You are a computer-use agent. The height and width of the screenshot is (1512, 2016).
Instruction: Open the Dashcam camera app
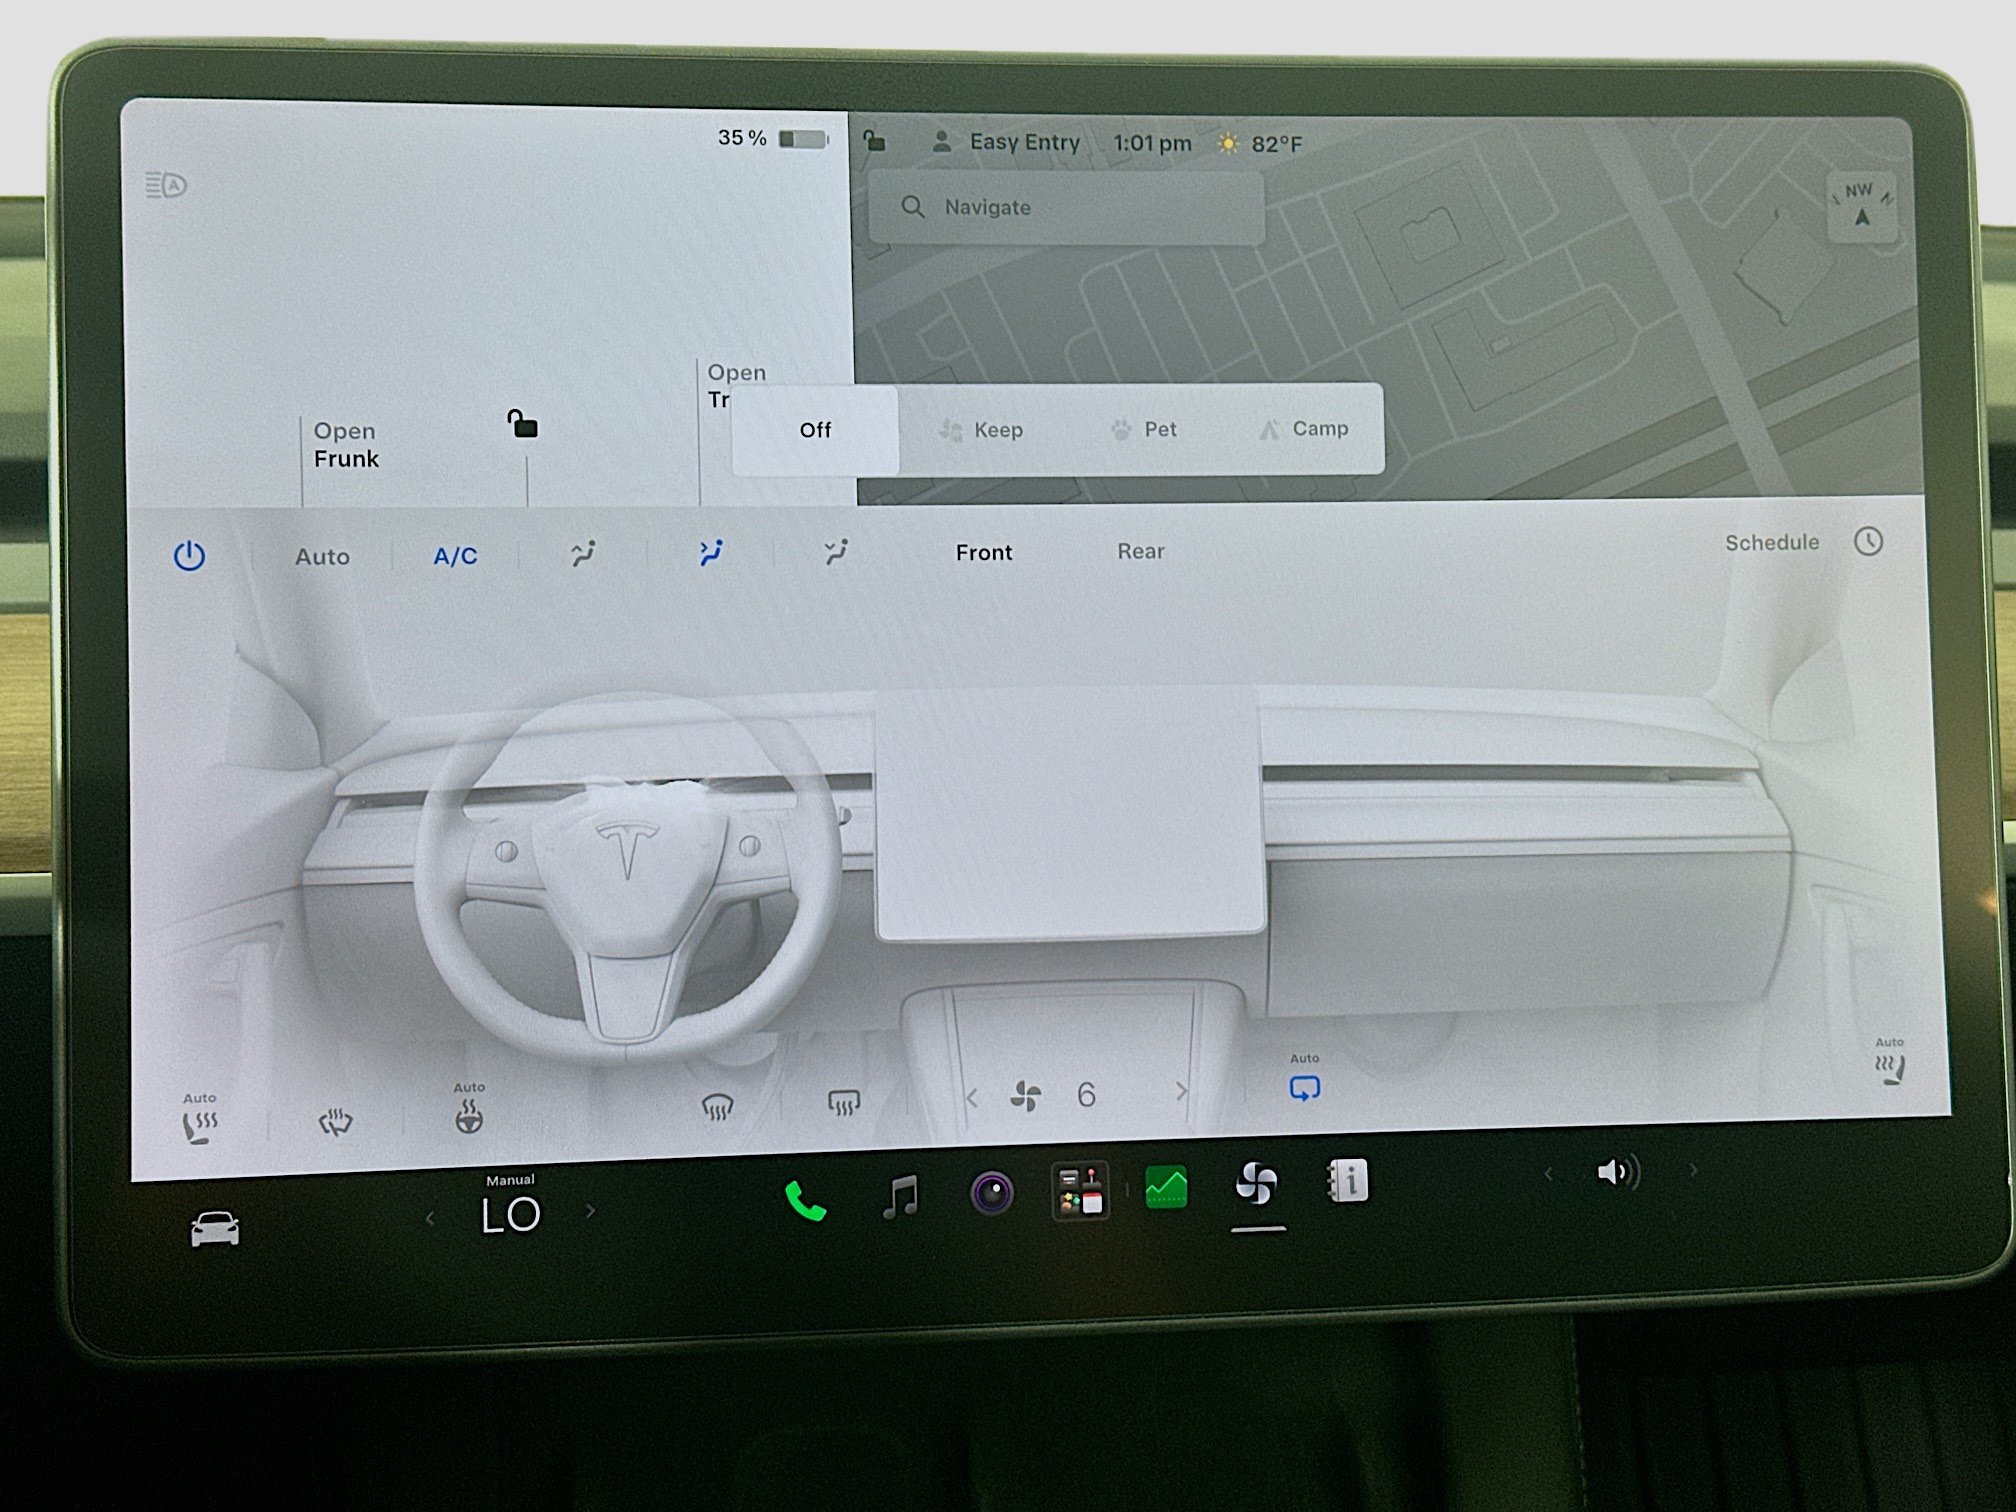tap(992, 1192)
